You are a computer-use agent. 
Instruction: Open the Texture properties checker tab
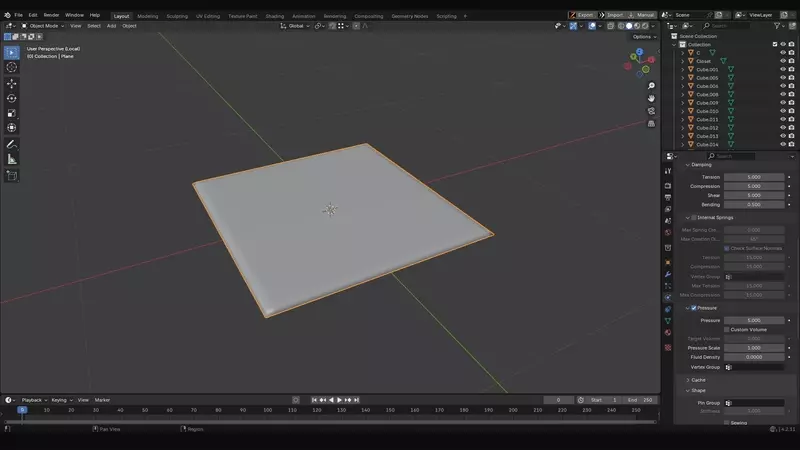[668, 347]
